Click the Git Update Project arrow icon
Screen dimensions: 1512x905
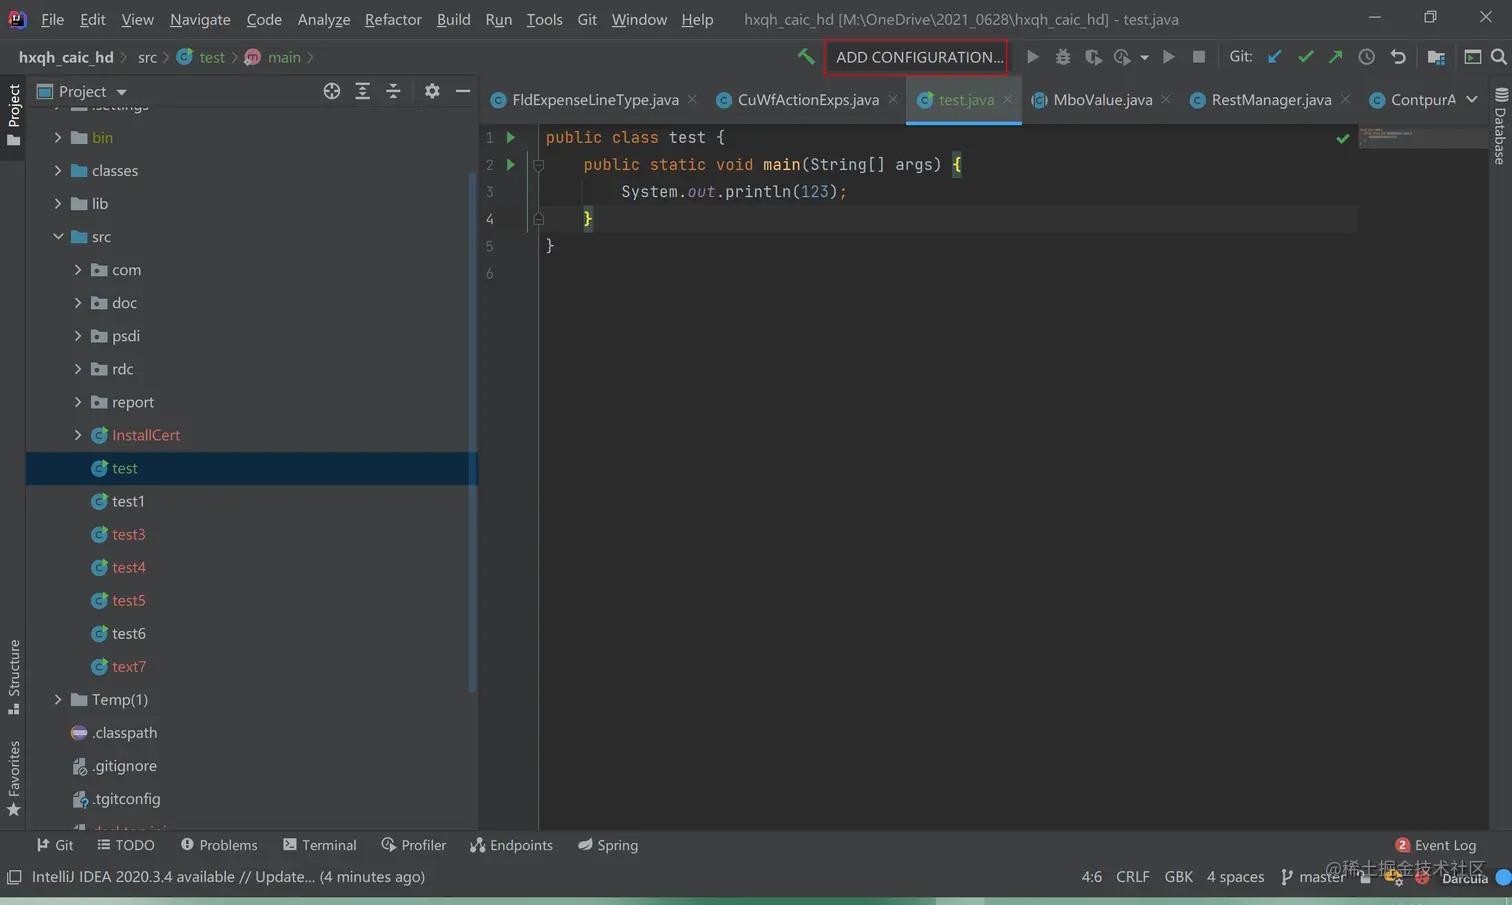[1274, 57]
